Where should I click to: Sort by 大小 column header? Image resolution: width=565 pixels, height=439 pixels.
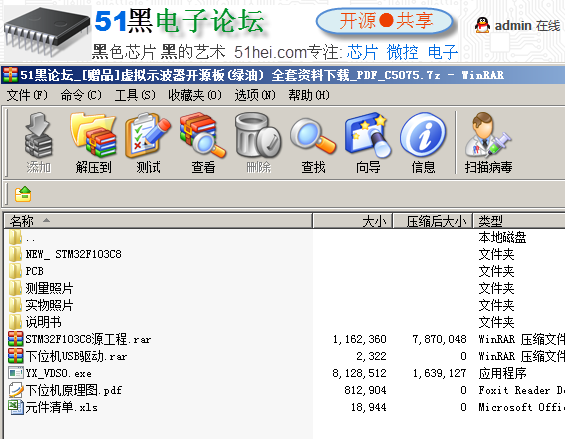(x=353, y=221)
